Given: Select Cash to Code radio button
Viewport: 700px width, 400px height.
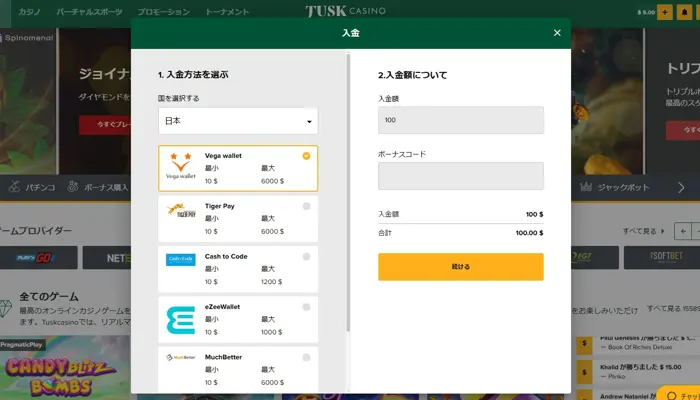Looking at the screenshot, I should coord(306,257).
